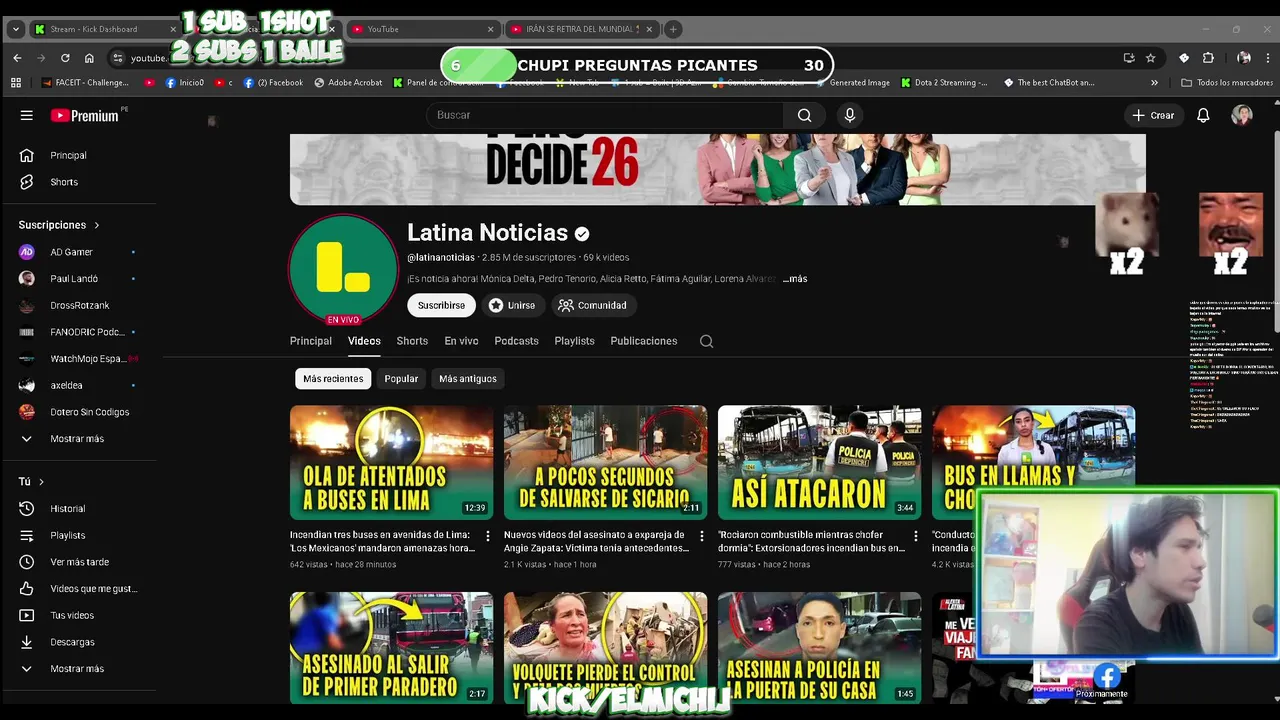Open video Asesinado al salir de primer paradero
1280x720 pixels.
point(391,647)
